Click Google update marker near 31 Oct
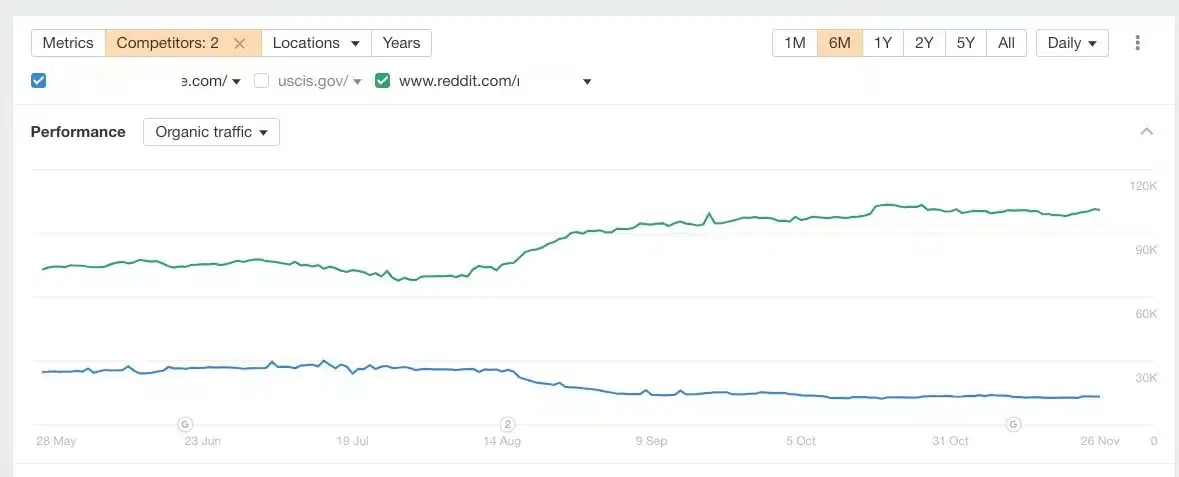The height and width of the screenshot is (477, 1179). [1013, 424]
